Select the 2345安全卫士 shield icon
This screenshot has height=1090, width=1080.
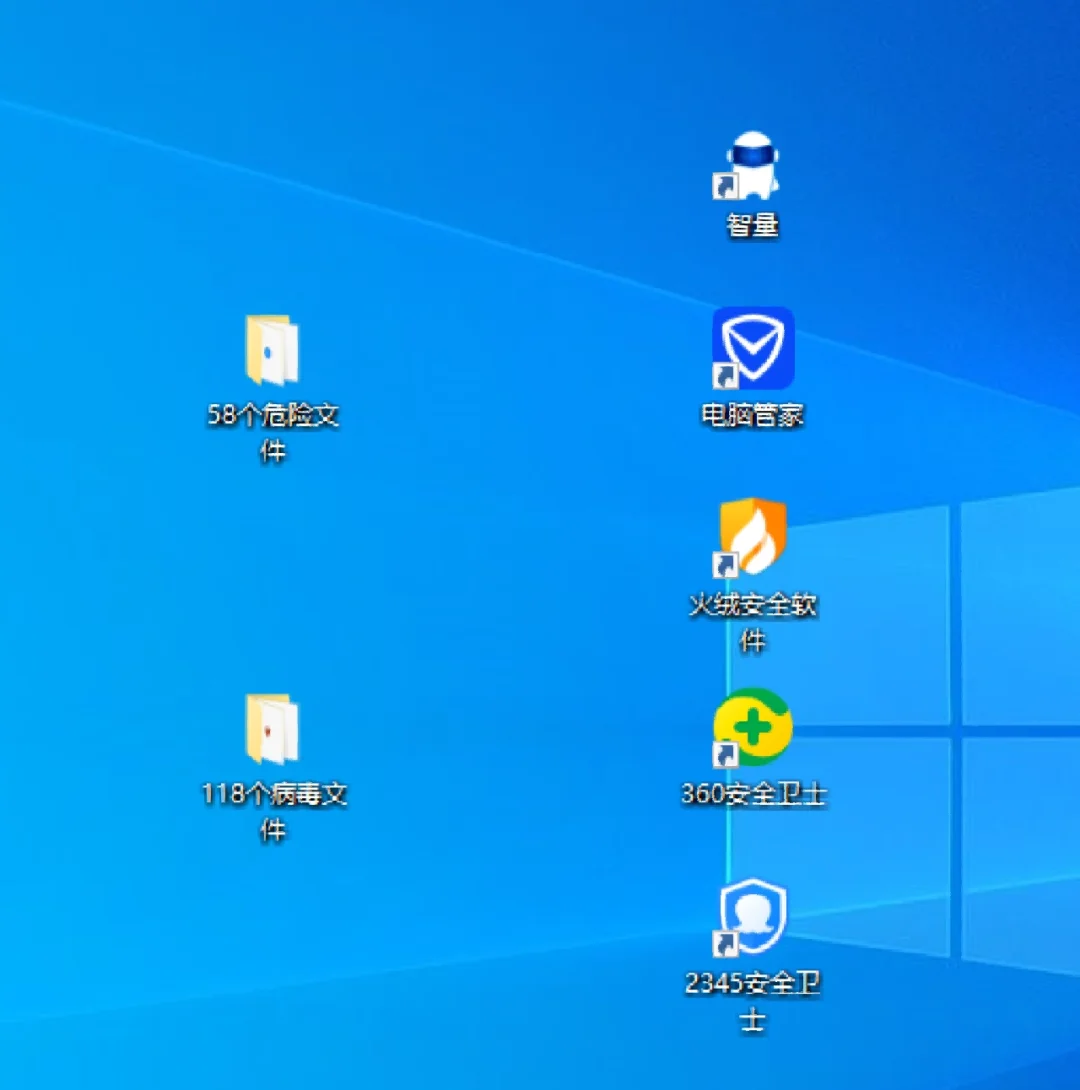(x=753, y=916)
